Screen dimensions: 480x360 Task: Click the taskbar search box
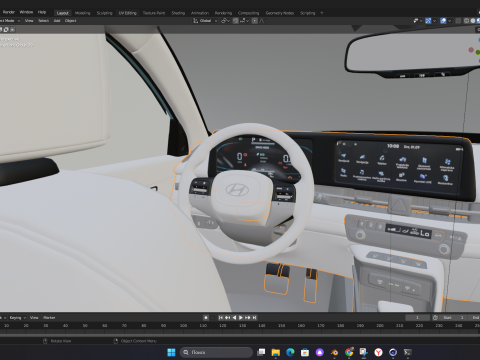click(x=216, y=352)
